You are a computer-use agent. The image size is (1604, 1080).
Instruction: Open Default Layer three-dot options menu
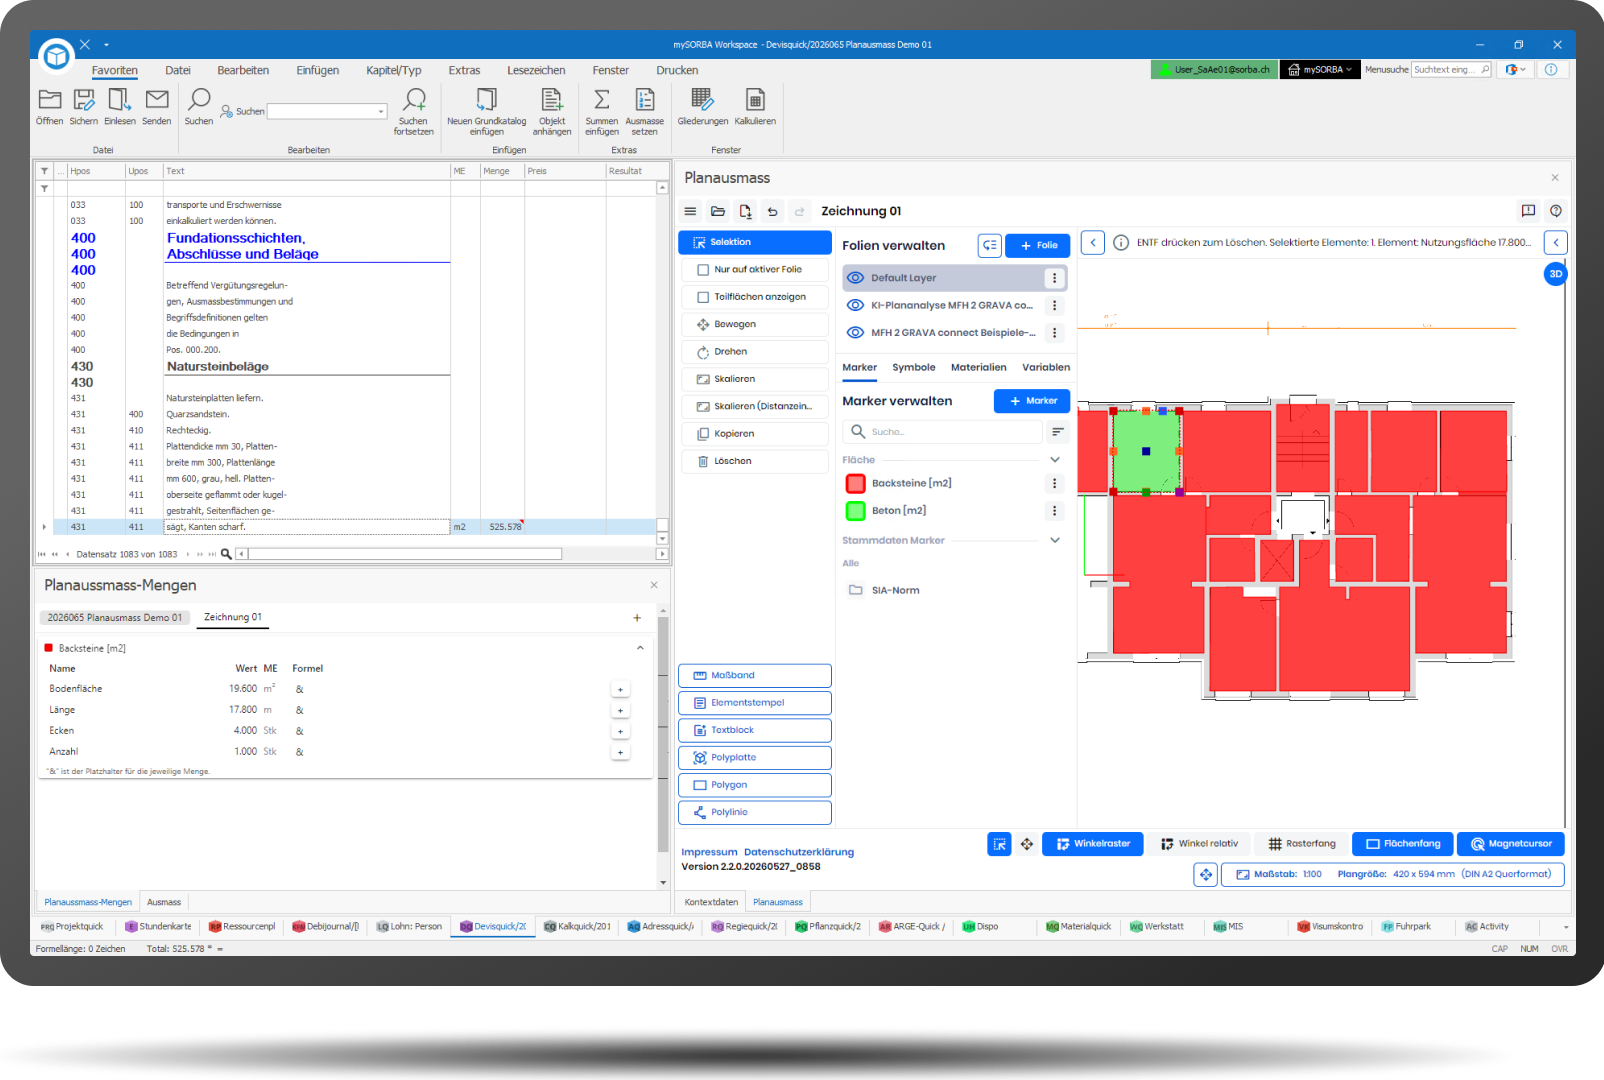pyautogui.click(x=1054, y=278)
